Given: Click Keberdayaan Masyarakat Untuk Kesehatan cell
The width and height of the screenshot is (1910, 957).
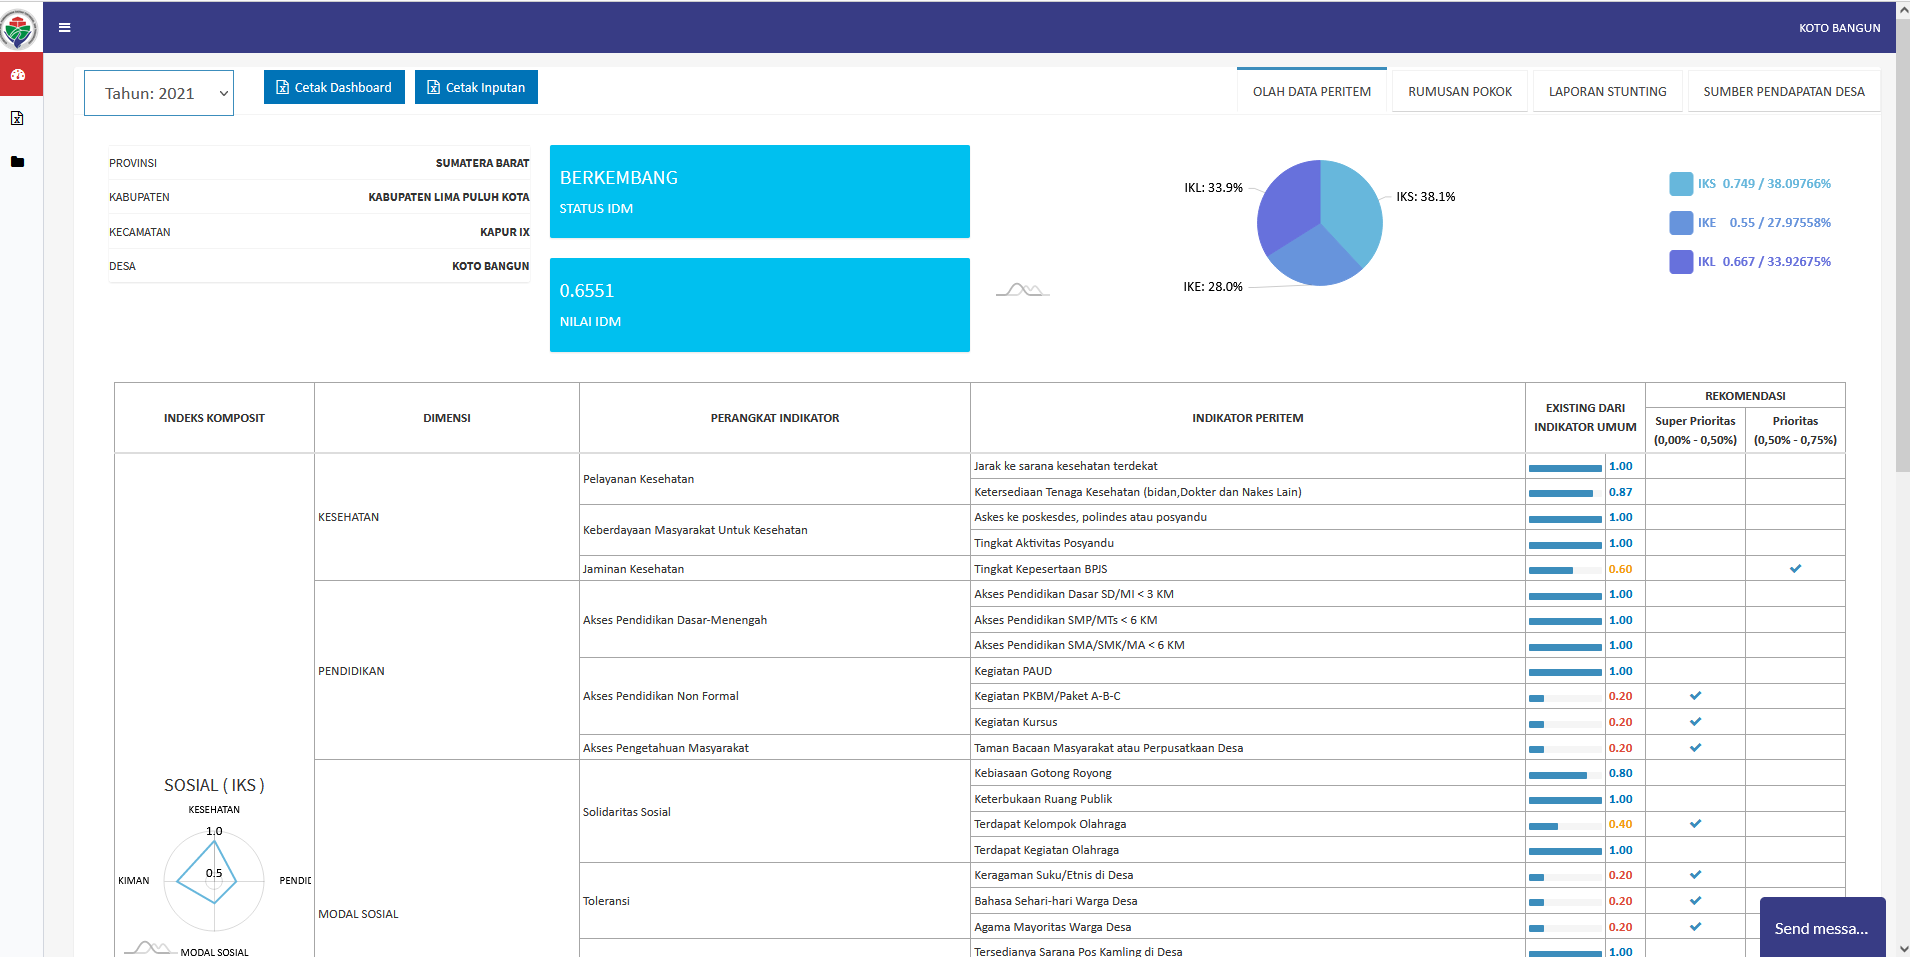Looking at the screenshot, I should coord(775,530).
